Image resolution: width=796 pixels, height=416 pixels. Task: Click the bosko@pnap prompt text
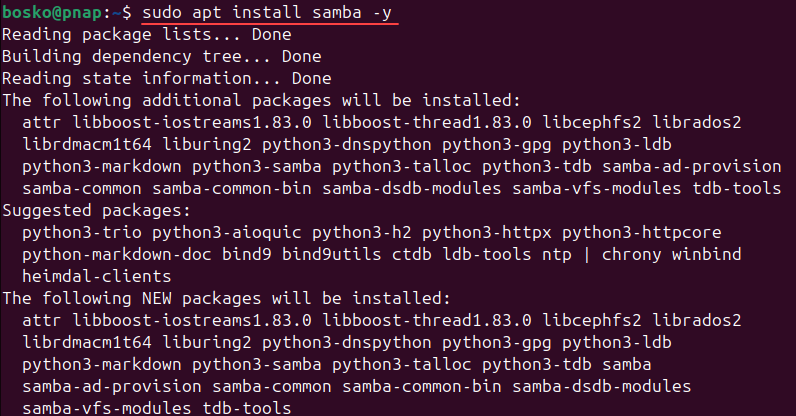pos(52,13)
